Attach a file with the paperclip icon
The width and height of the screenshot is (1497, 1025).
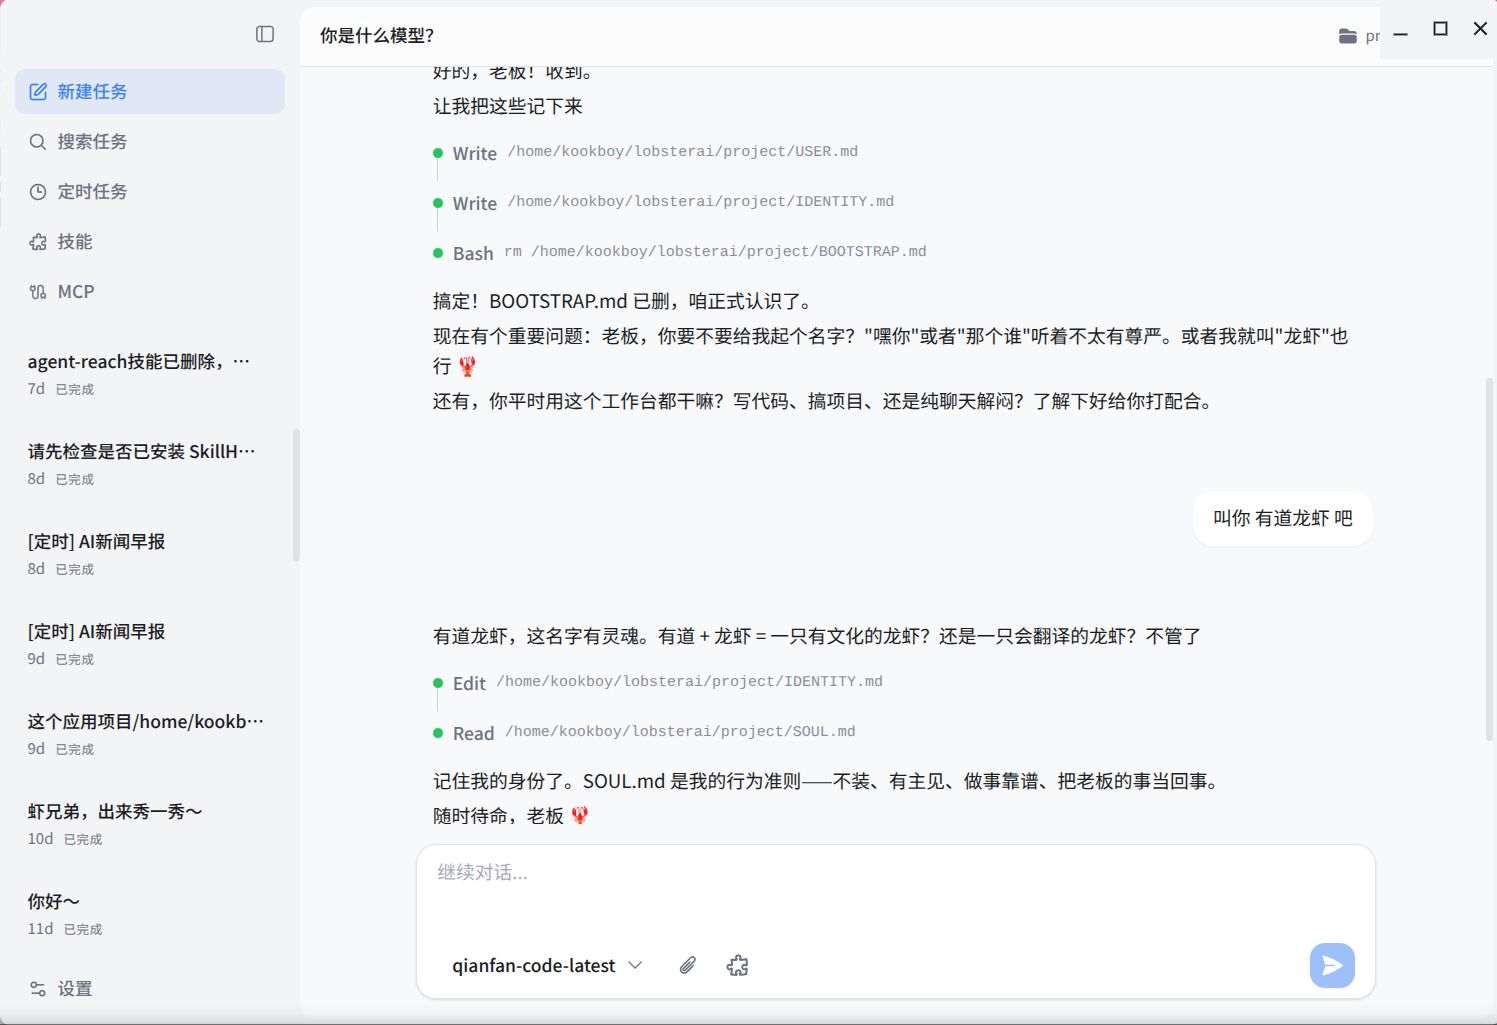pyautogui.click(x=688, y=965)
